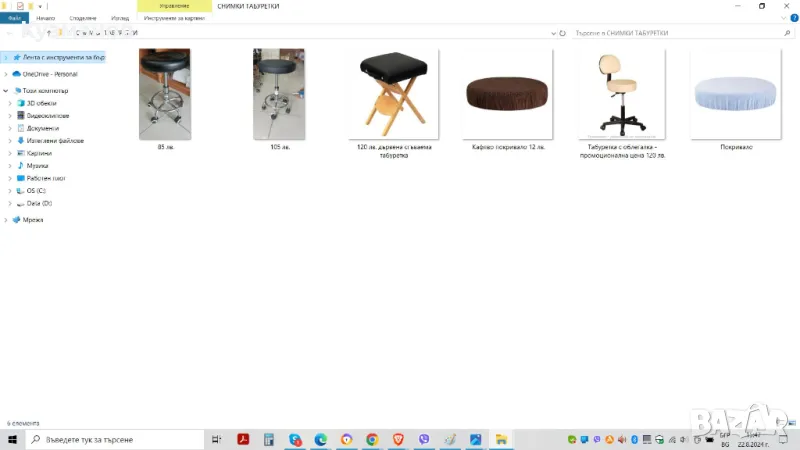Open Task View on the taskbar
Viewport: 800px width, 450px height.
(x=217, y=439)
